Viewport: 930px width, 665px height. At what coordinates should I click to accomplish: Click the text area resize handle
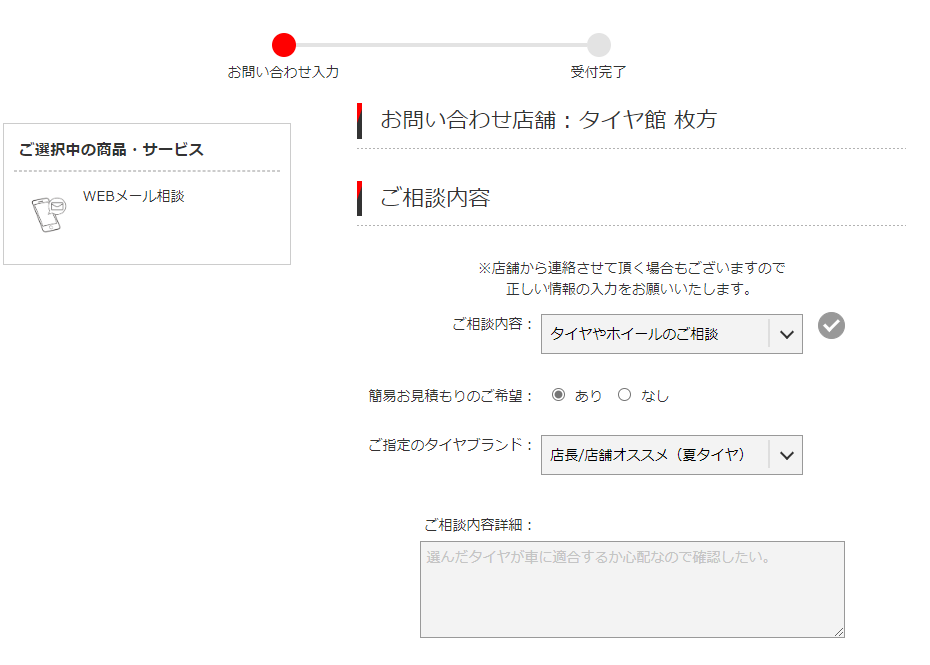click(839, 632)
